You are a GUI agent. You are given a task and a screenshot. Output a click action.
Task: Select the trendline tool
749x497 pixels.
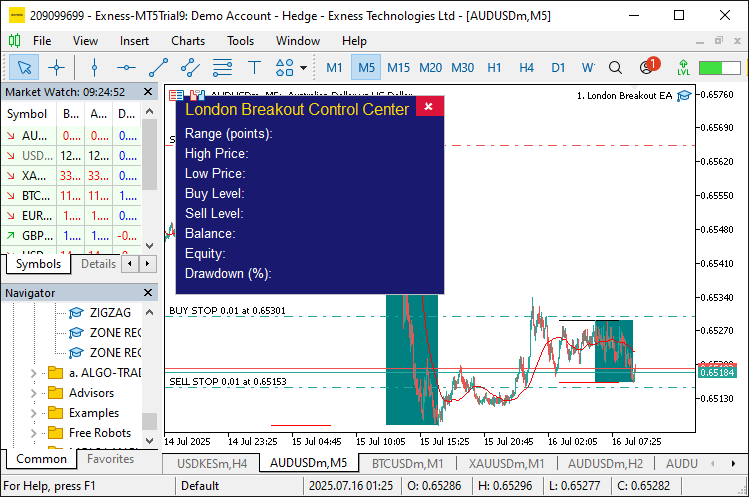[159, 67]
